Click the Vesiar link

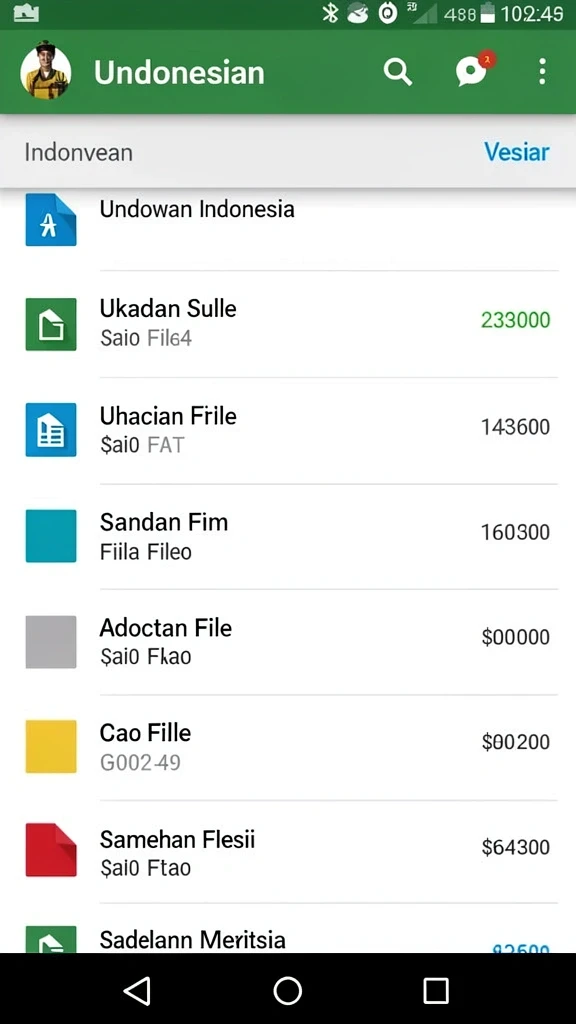[517, 152]
